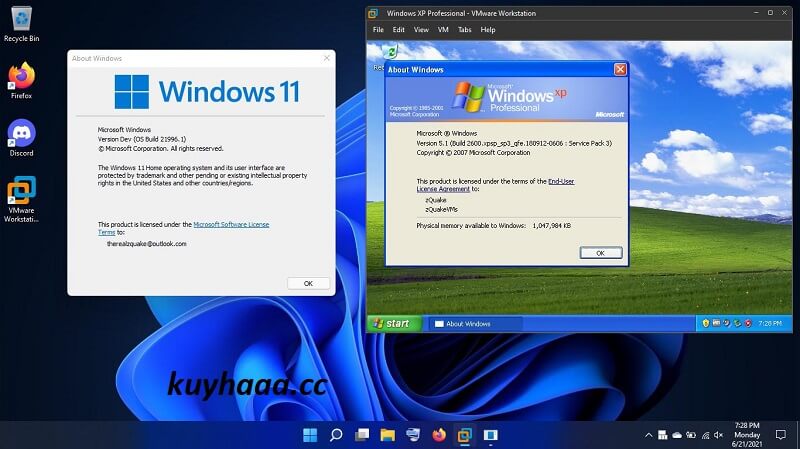
Task: Select the About Windows (winver) taskbar icon
Action: pyautogui.click(x=491, y=435)
